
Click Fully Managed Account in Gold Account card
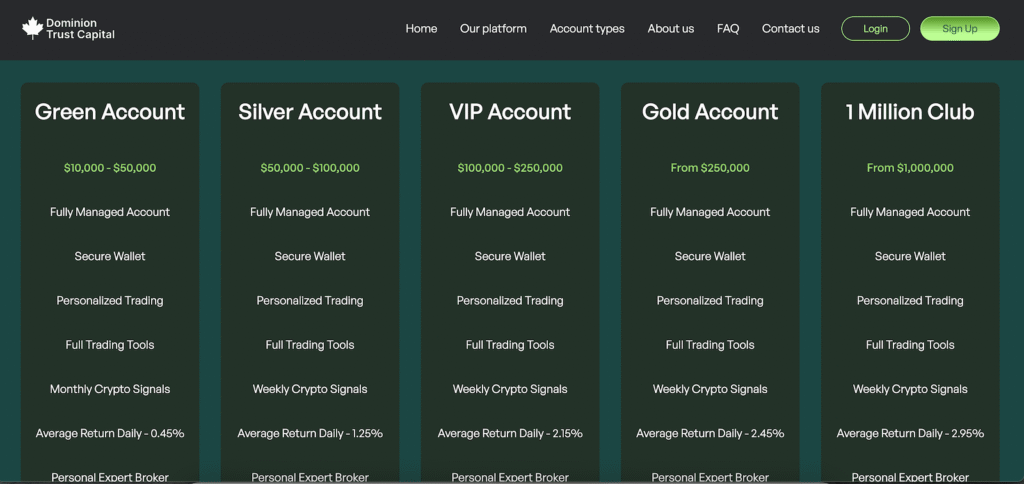tap(710, 212)
